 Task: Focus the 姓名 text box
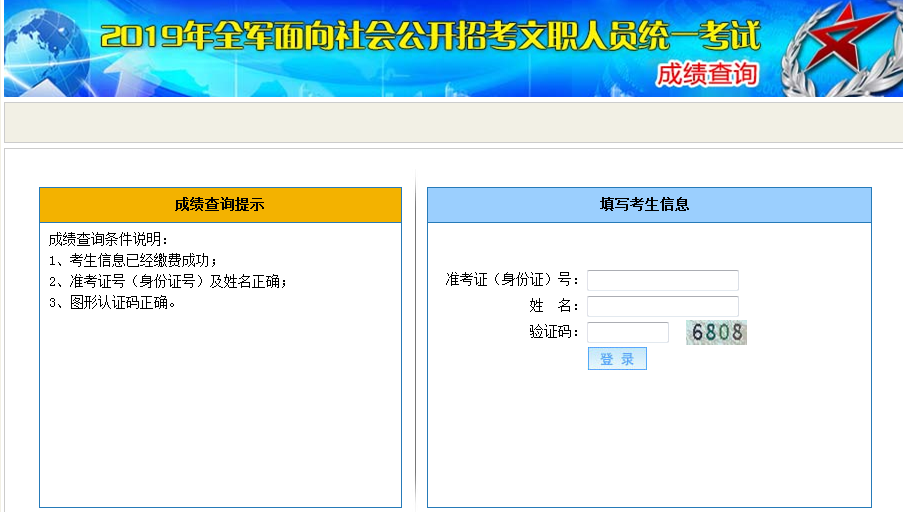pyautogui.click(x=662, y=306)
